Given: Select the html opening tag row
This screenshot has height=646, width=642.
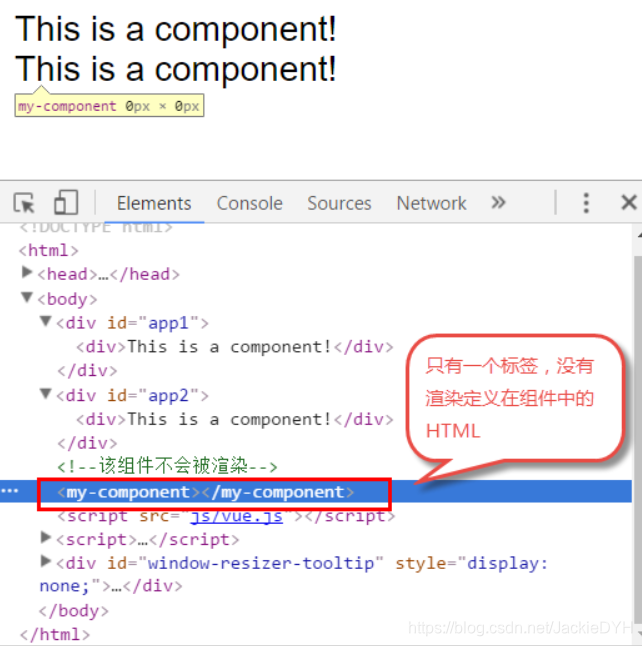Looking at the screenshot, I should 49,250.
